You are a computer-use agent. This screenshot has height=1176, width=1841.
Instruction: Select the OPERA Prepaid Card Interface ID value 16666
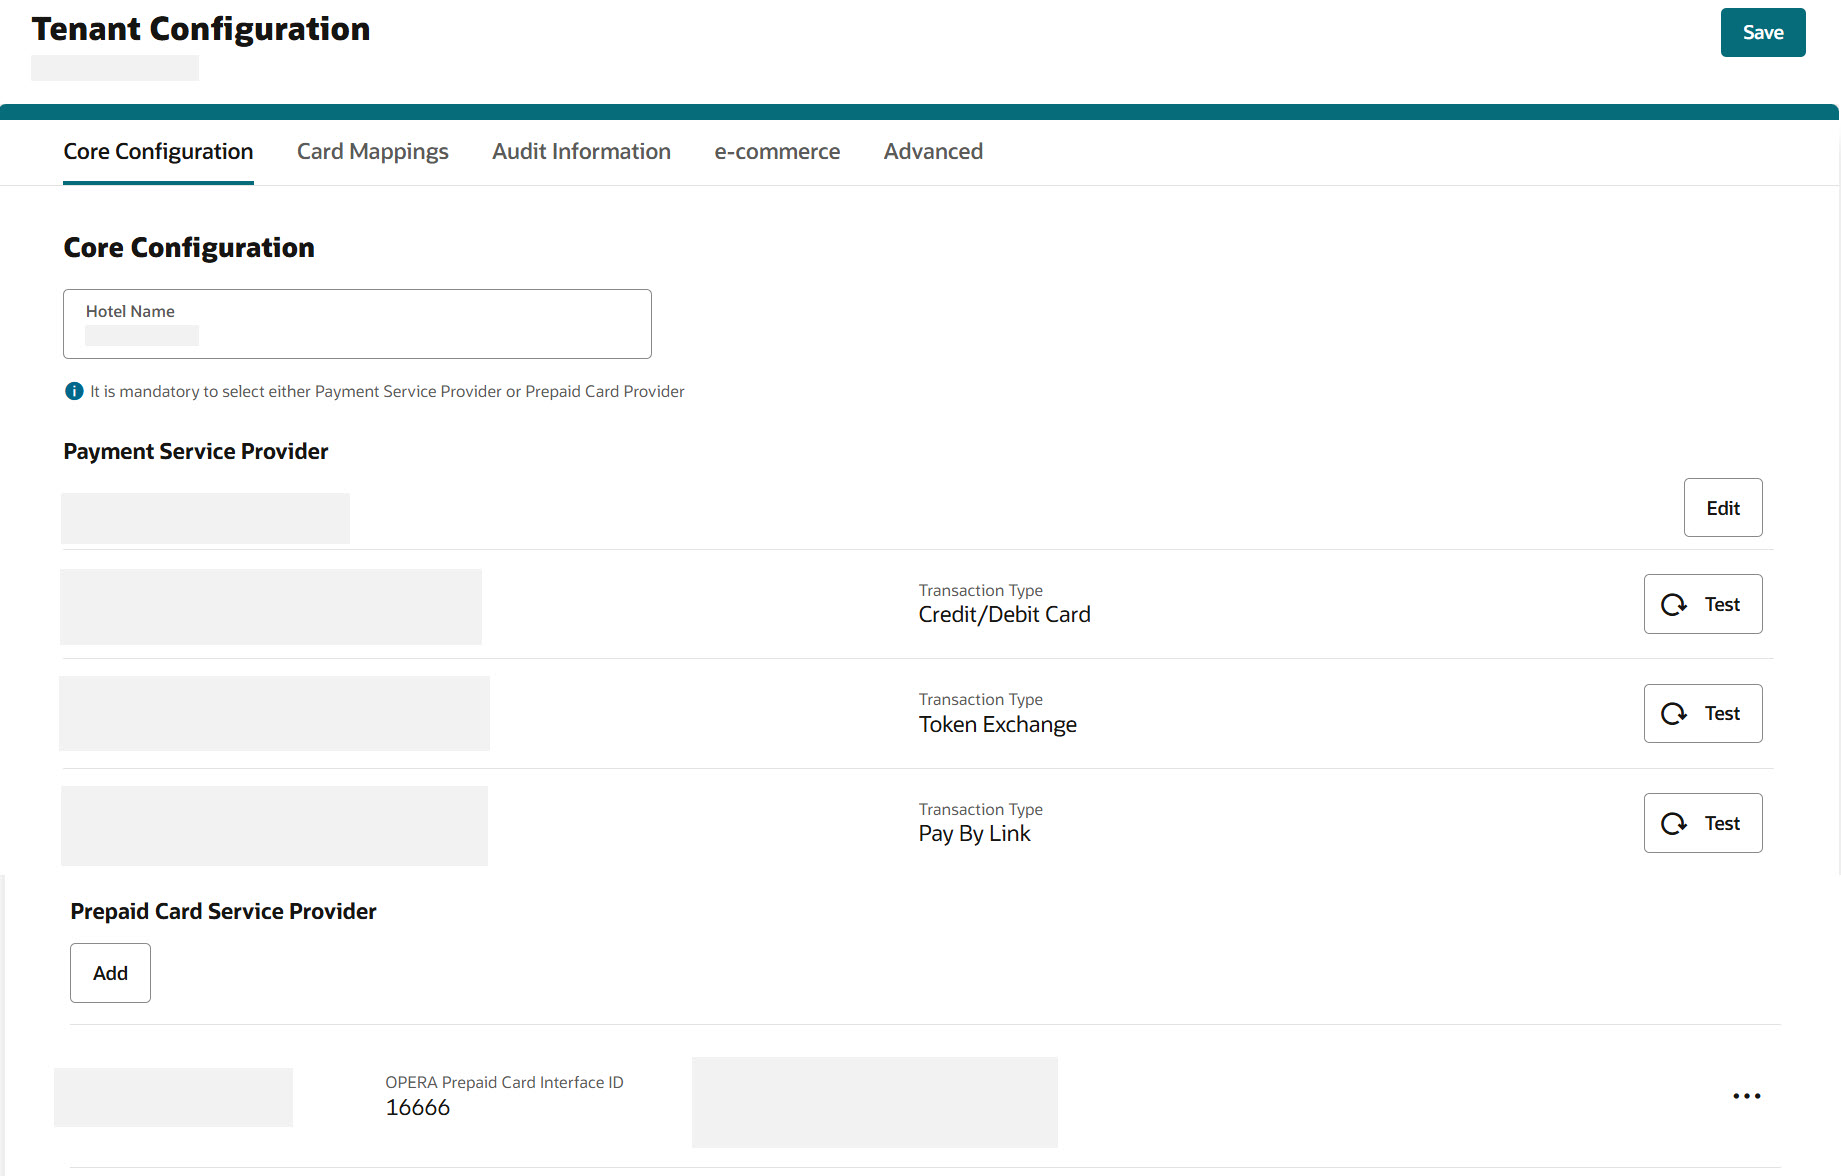[x=418, y=1107]
